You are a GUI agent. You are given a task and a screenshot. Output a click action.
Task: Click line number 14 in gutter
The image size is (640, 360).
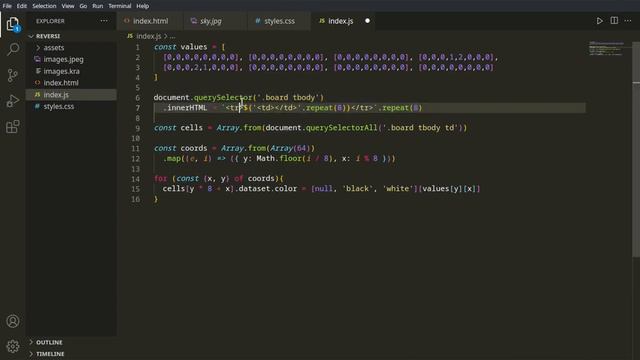(136, 179)
